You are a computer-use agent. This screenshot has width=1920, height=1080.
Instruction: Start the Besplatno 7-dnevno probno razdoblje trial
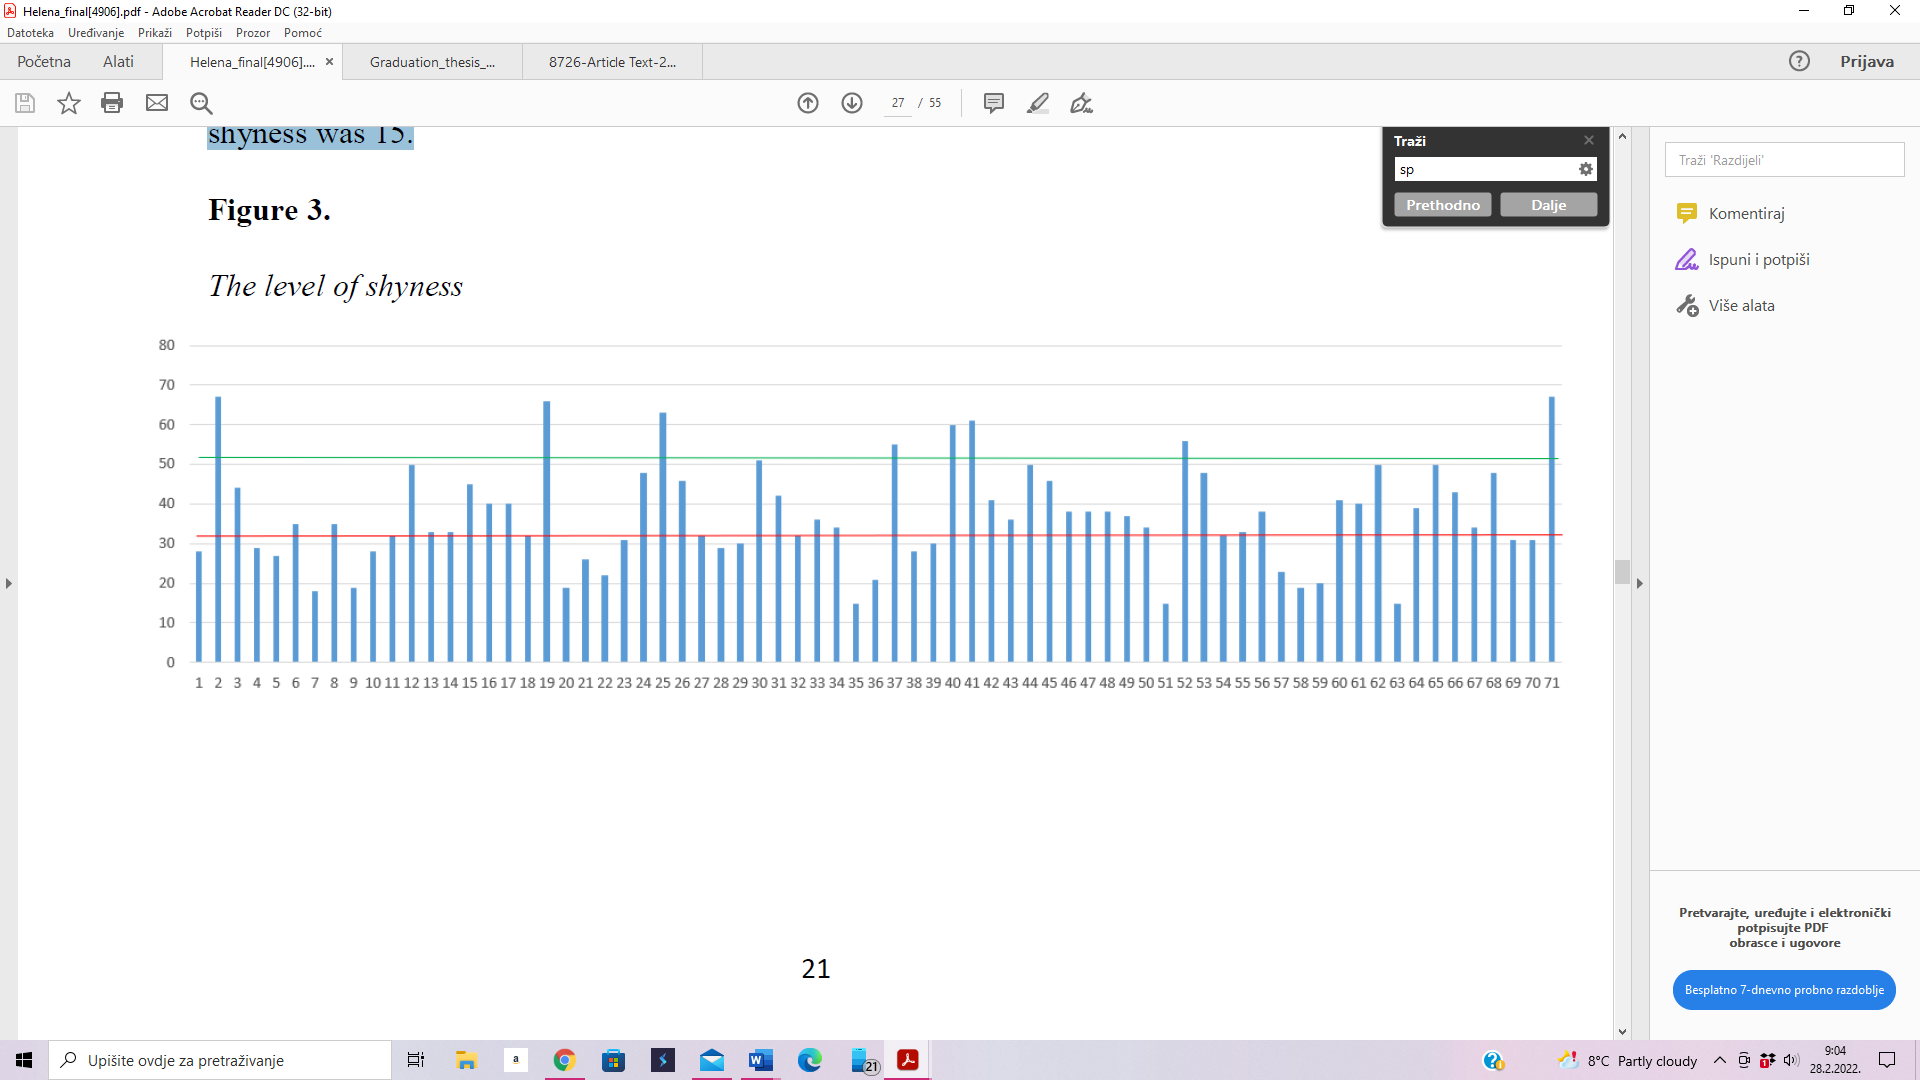1784,990
